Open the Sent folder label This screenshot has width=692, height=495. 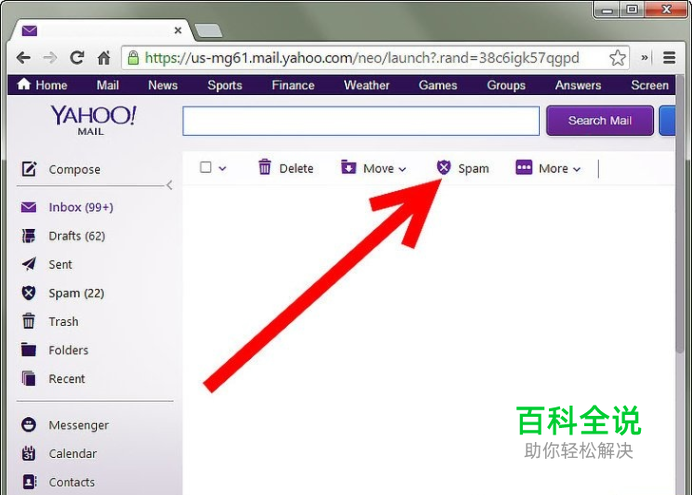click(x=60, y=265)
